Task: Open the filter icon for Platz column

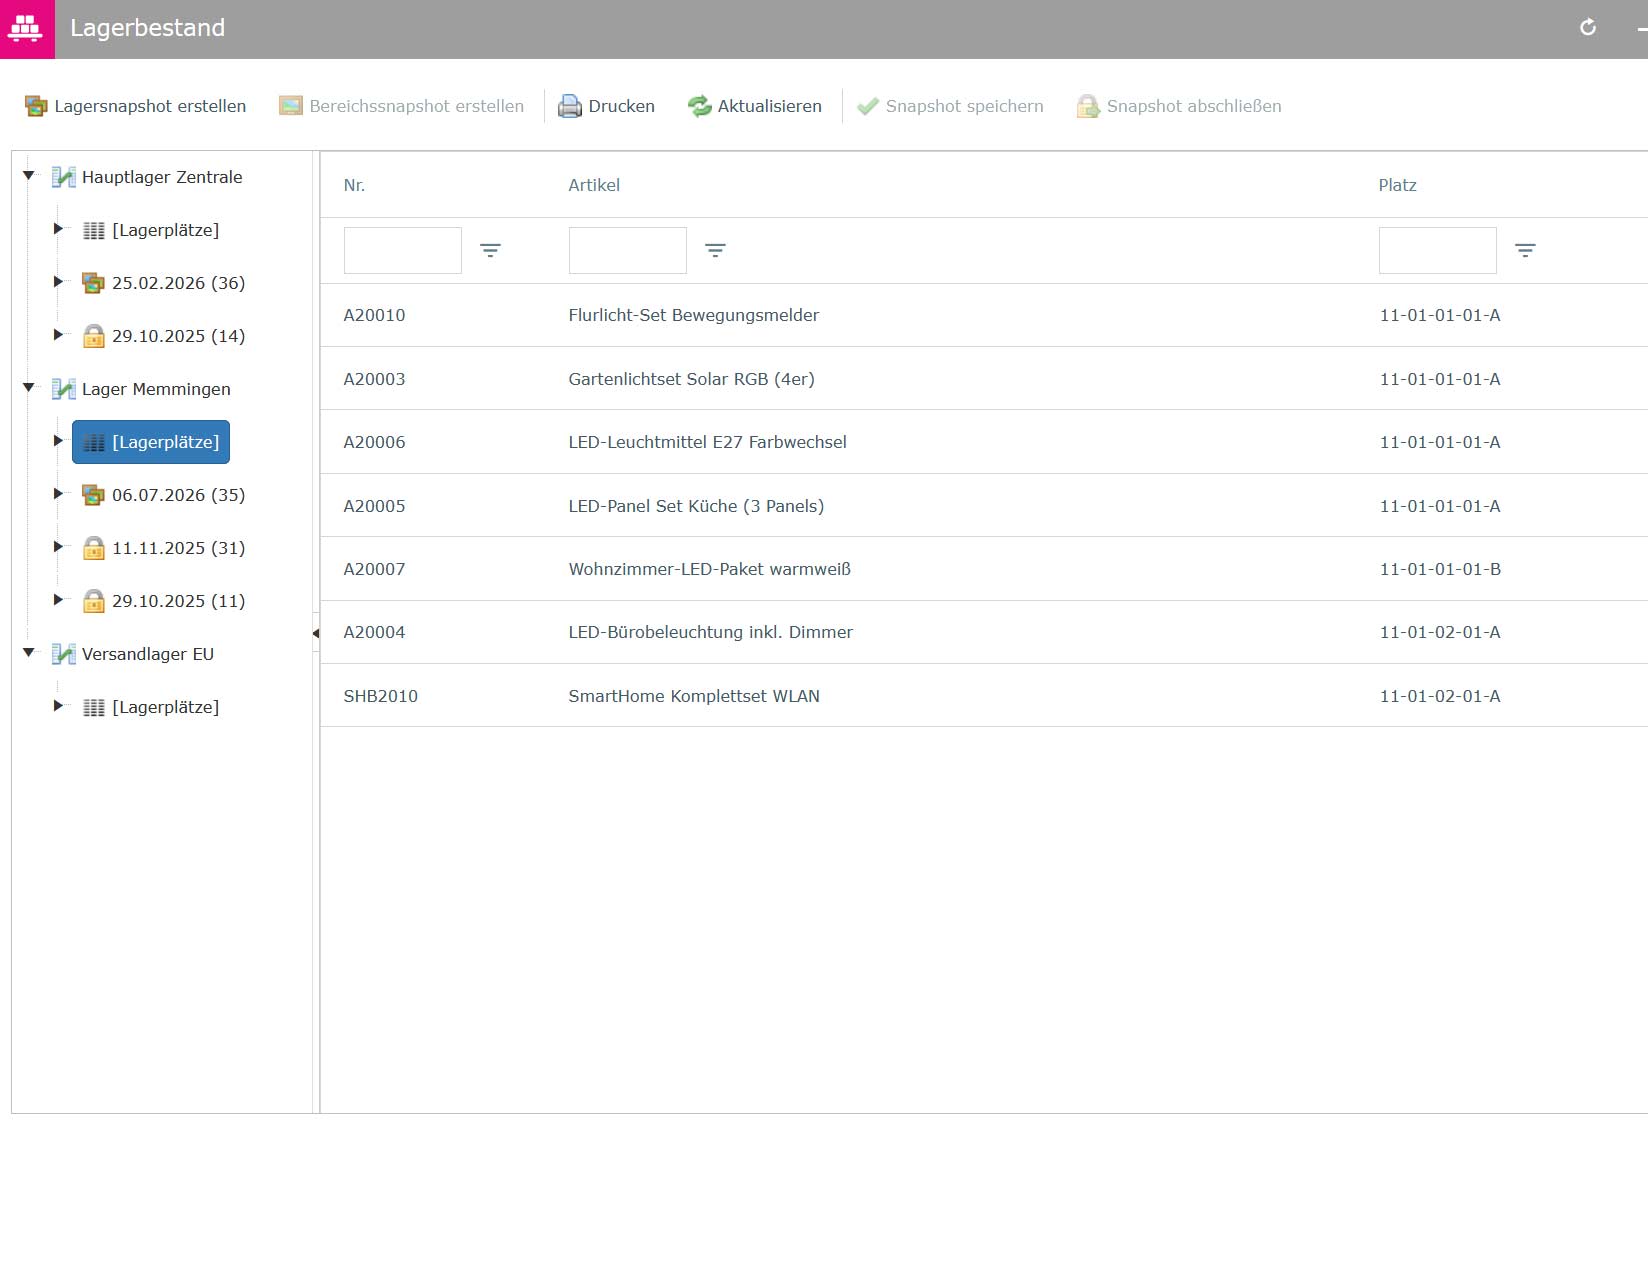Action: (x=1525, y=250)
